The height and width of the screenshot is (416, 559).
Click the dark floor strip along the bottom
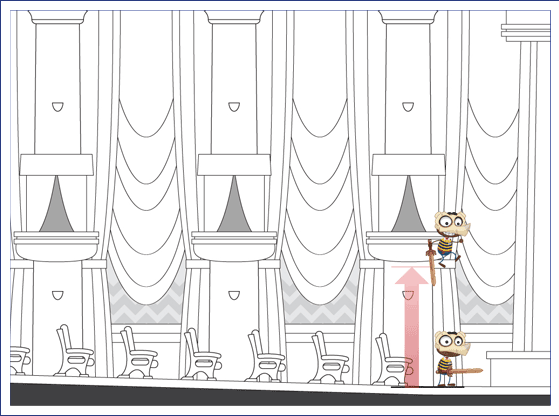[280, 396]
